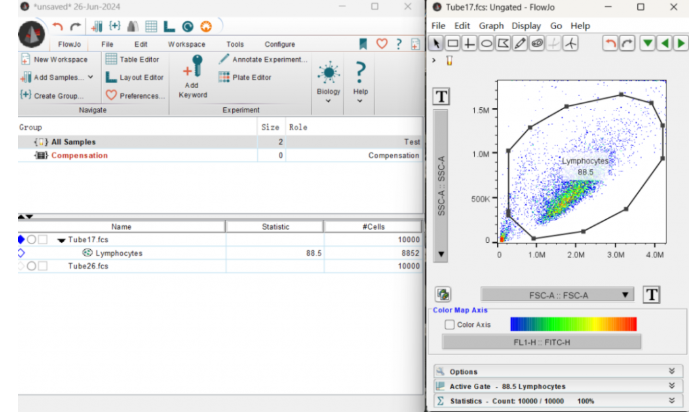Select the quadrant gate tool
This screenshot has height=417, width=700.
click(469, 43)
